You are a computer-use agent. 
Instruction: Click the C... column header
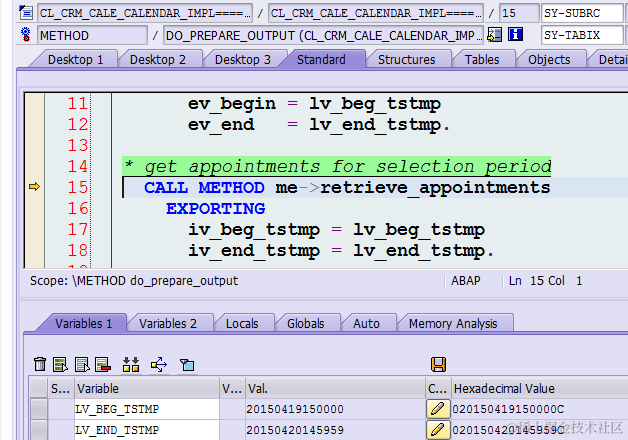(x=438, y=388)
